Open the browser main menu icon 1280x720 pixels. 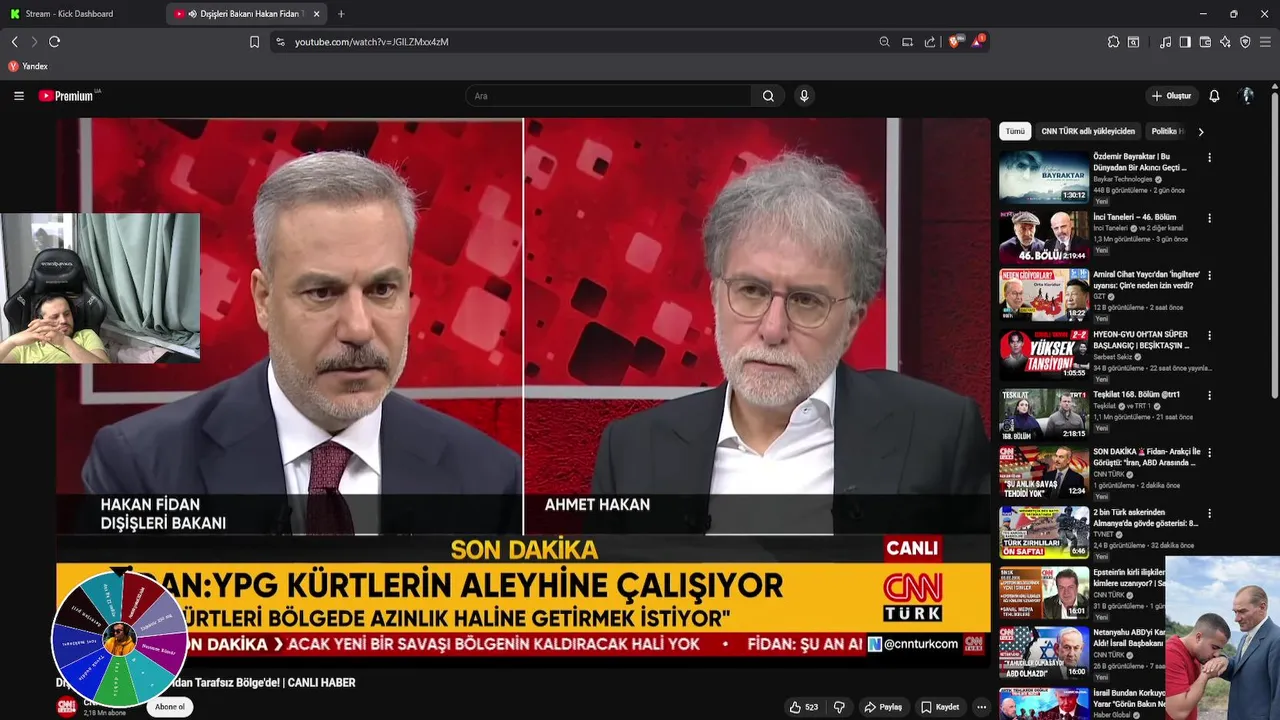tap(1265, 42)
